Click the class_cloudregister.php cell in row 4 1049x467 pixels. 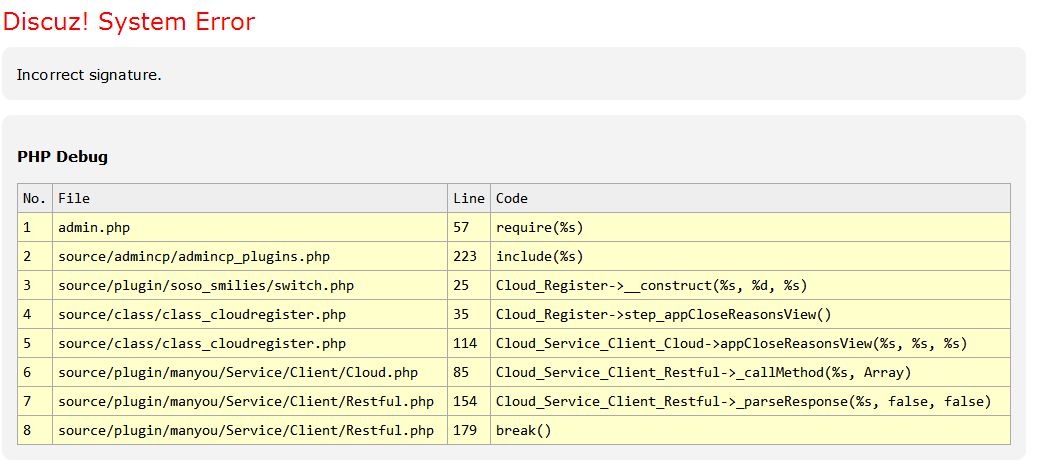coord(250,314)
